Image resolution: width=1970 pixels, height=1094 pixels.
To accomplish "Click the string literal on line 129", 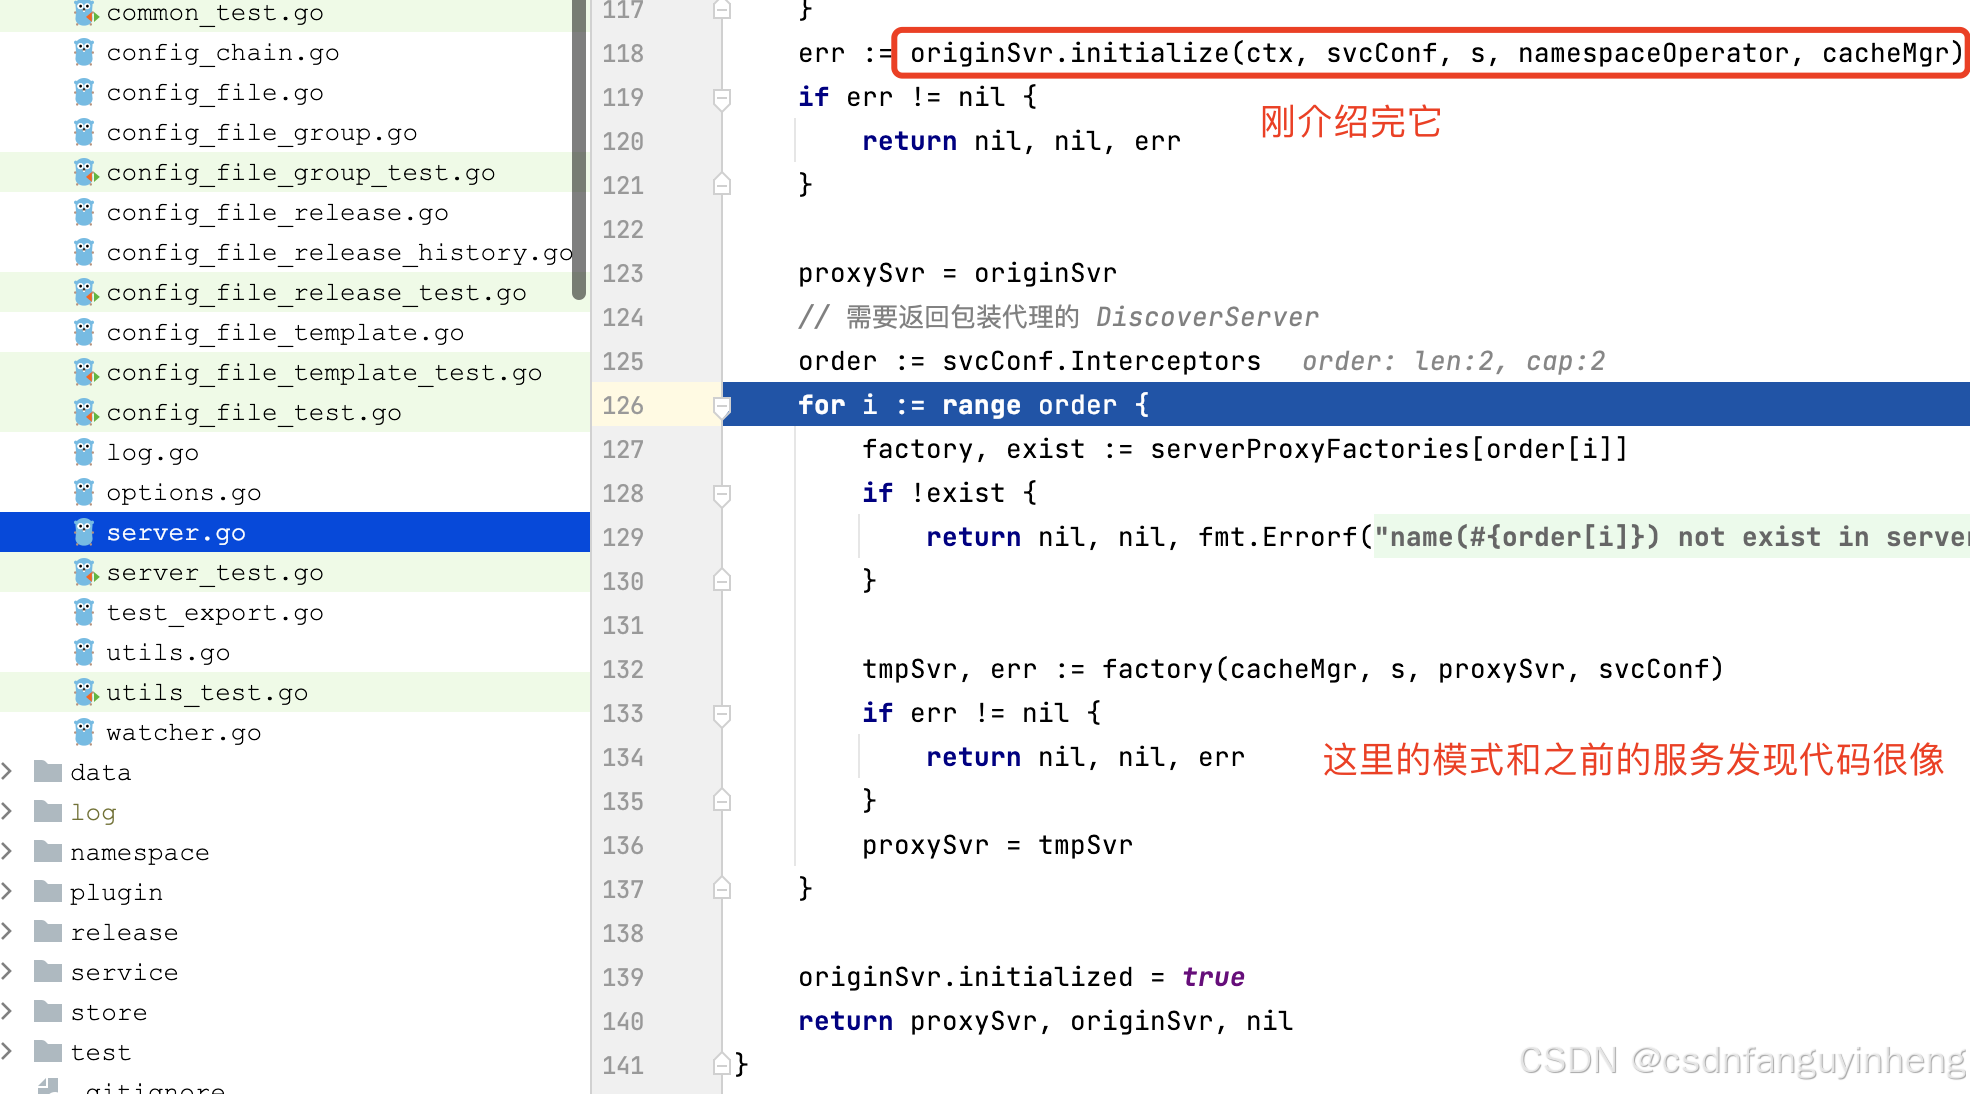I will point(1671,537).
